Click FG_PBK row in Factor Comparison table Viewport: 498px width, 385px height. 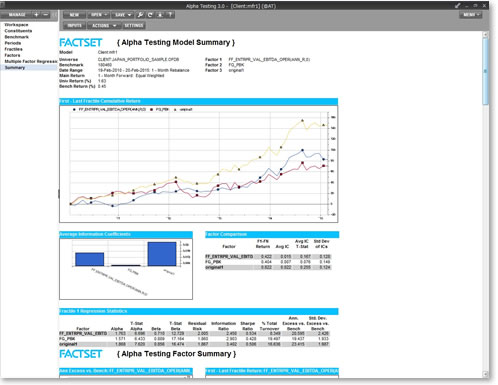268,262
